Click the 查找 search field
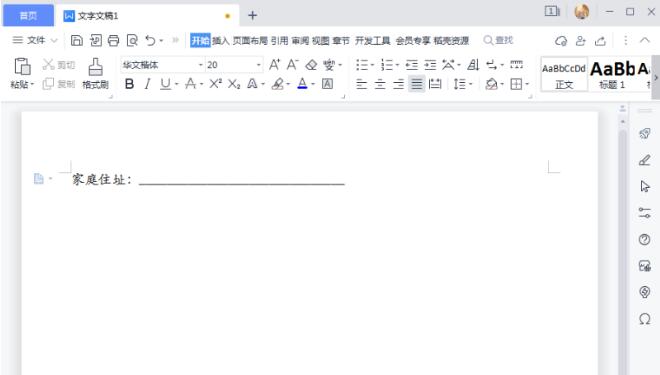660x375 pixels. click(x=499, y=40)
